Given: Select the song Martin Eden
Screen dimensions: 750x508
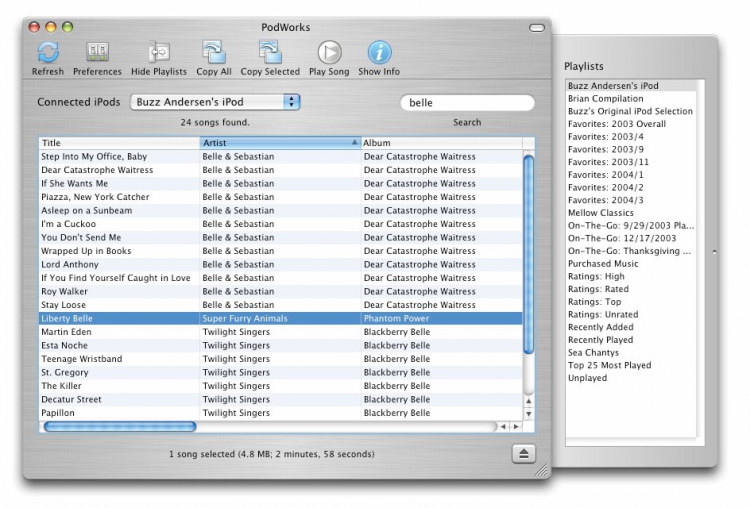Looking at the screenshot, I should click(67, 332).
